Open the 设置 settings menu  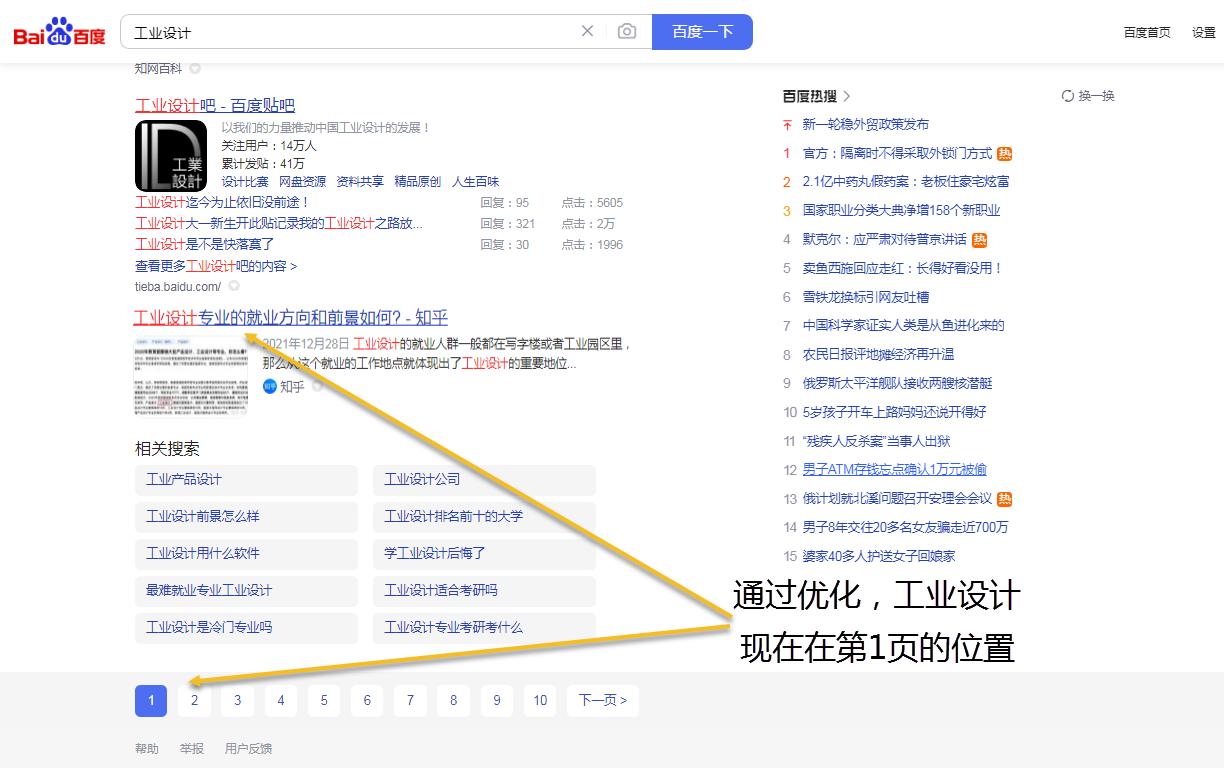[1205, 31]
